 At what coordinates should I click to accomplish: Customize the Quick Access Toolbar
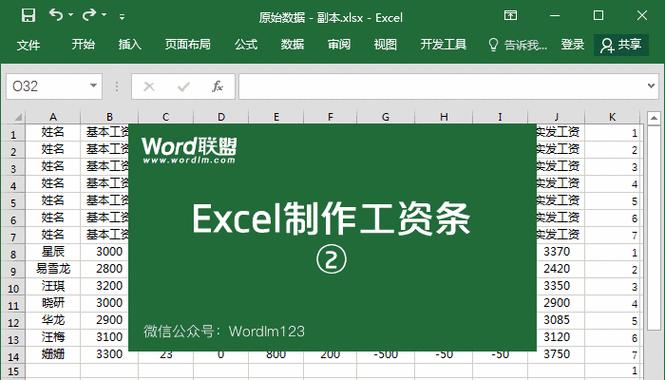point(122,17)
